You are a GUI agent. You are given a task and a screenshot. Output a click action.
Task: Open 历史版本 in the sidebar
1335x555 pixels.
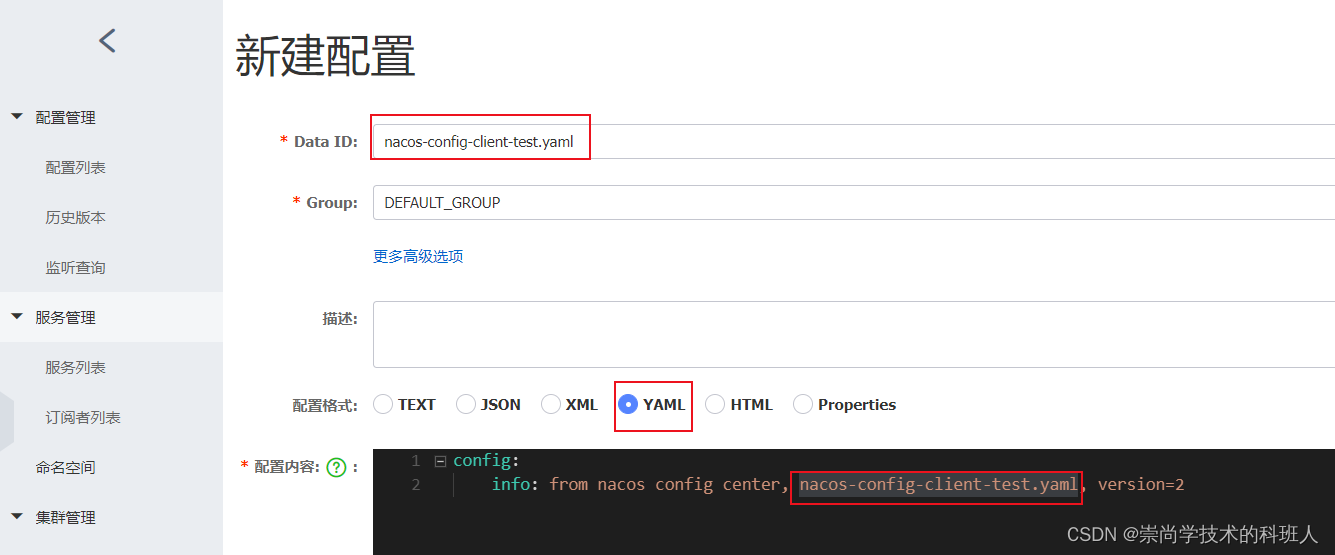pyautogui.click(x=76, y=217)
